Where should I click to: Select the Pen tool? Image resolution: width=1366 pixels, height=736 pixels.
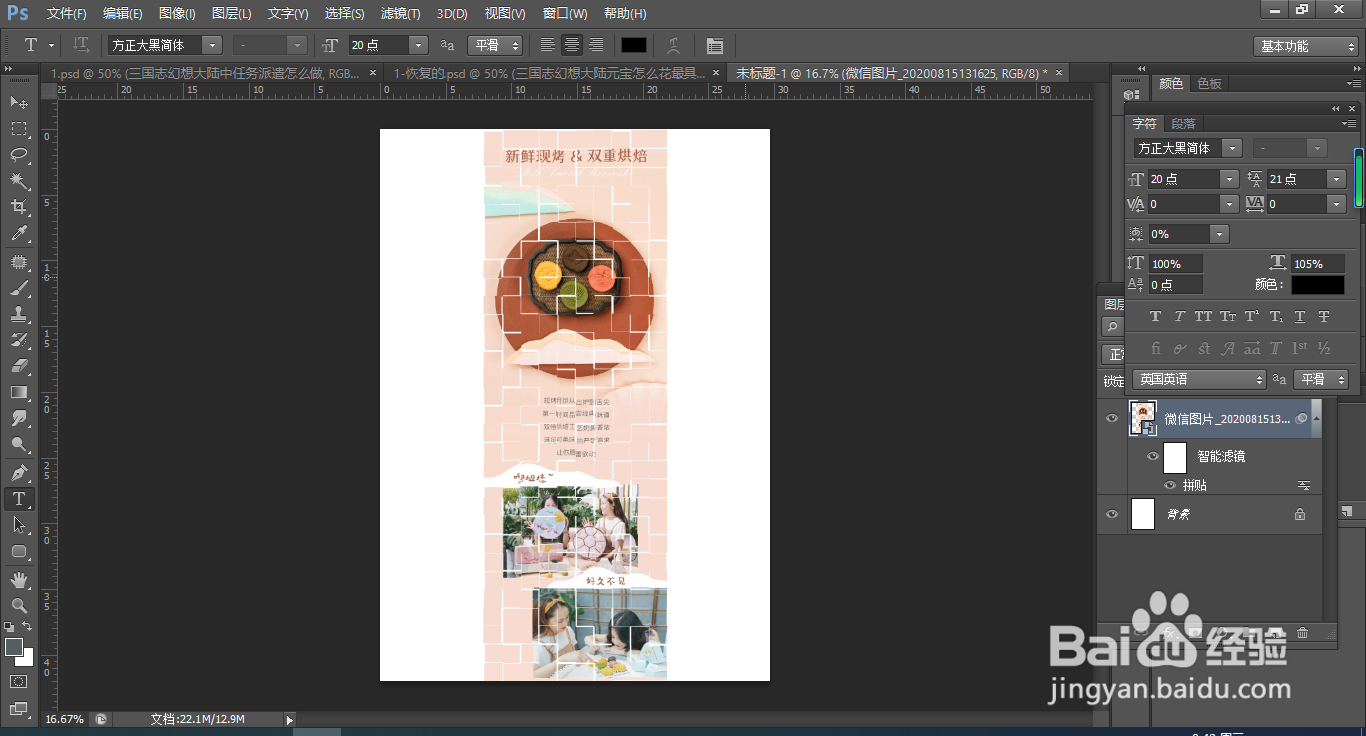[19, 472]
